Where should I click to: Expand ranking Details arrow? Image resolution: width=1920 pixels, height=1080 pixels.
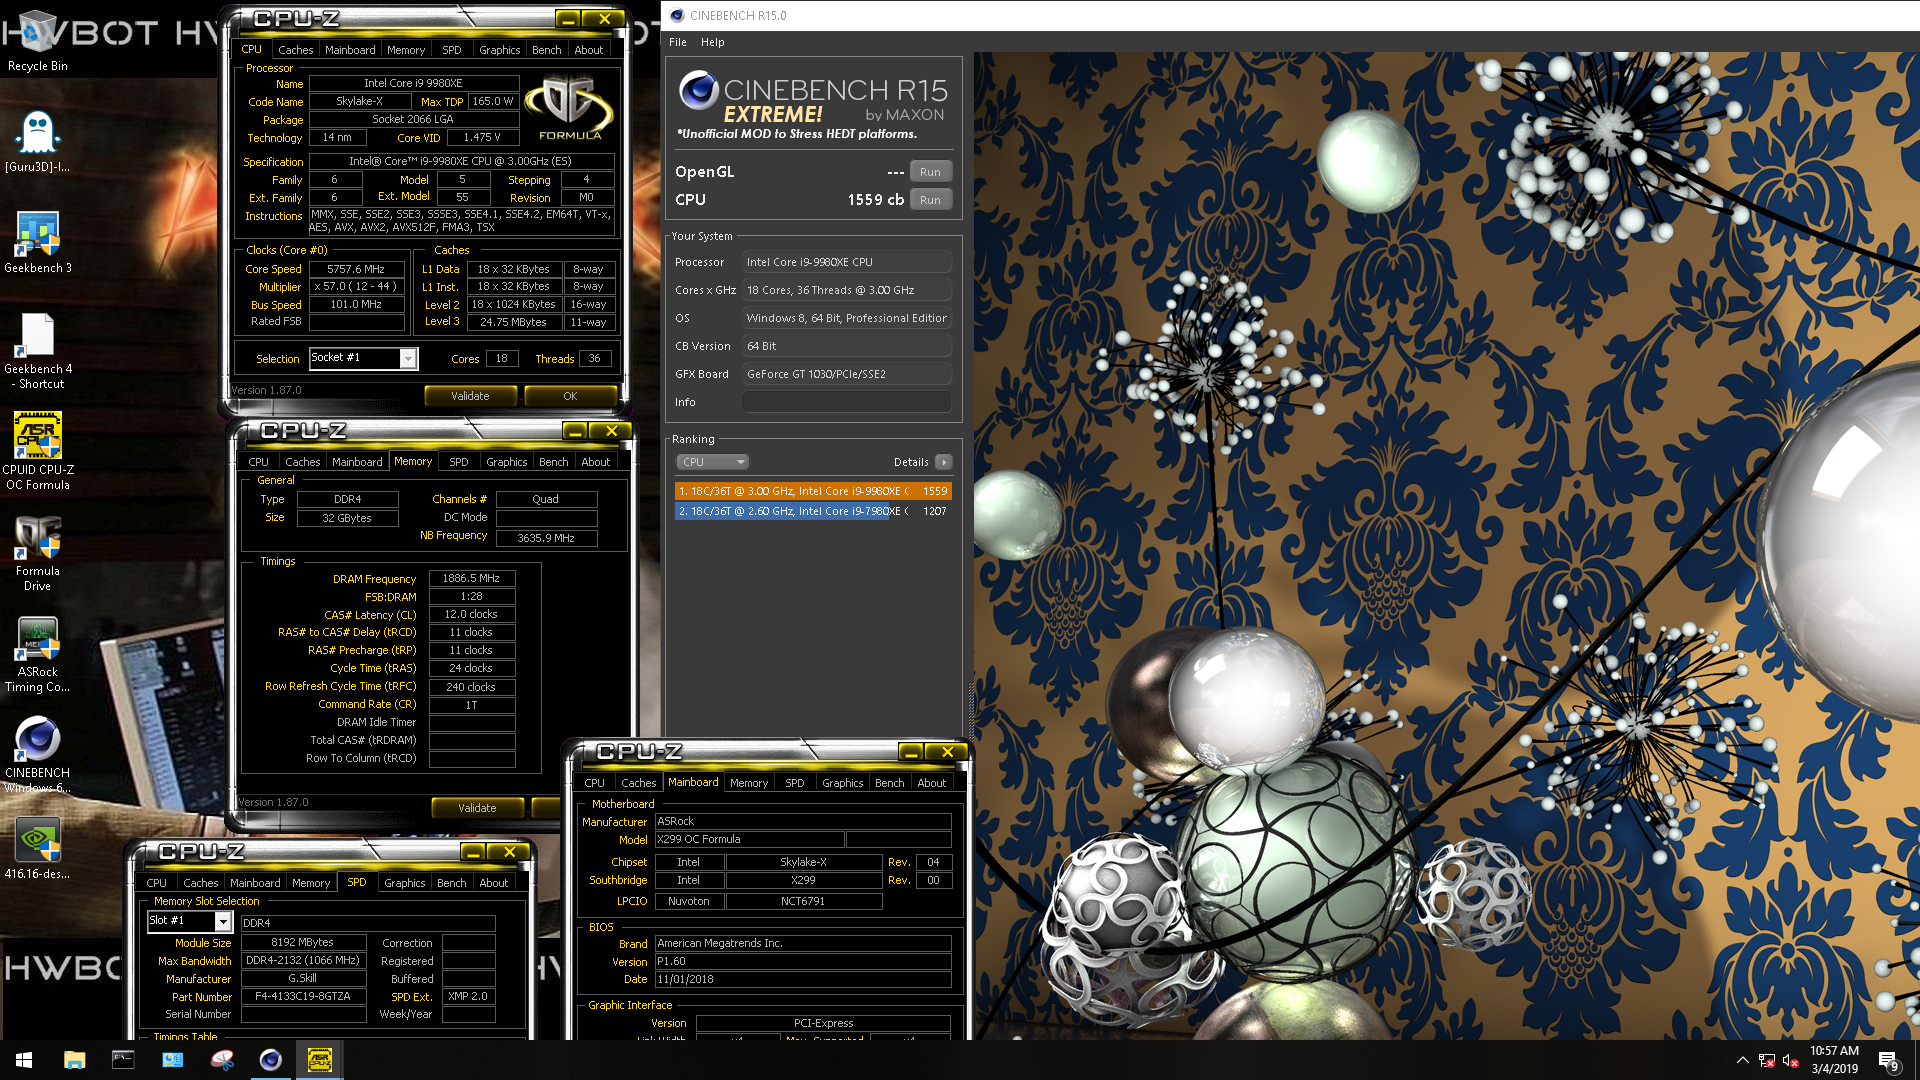coord(943,462)
